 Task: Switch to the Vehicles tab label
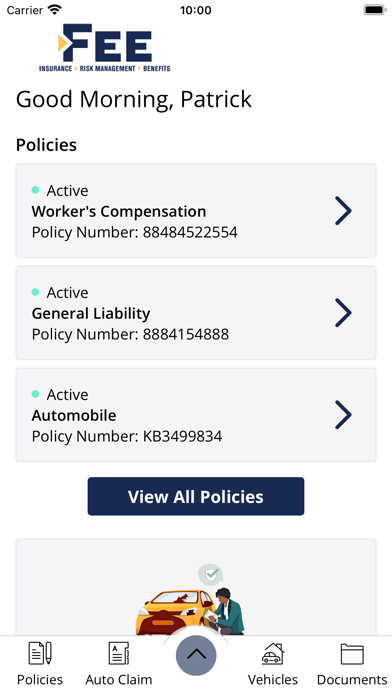273,680
